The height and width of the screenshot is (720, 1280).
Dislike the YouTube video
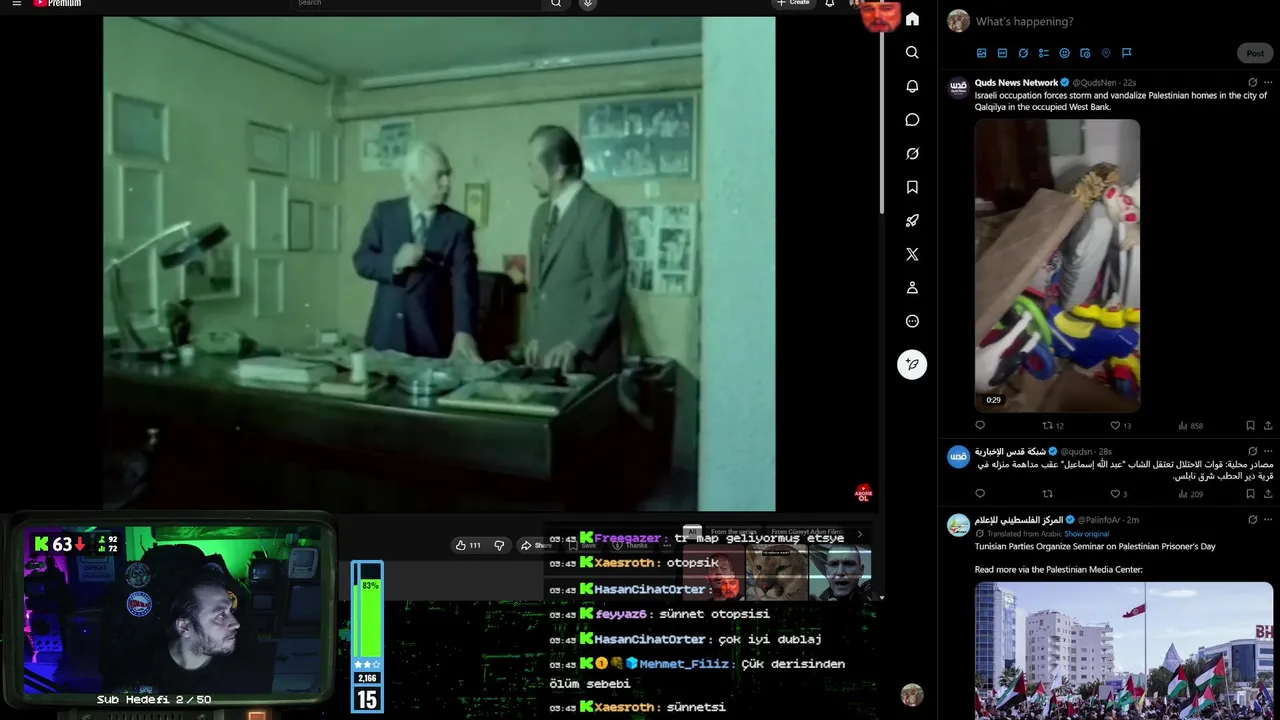click(x=499, y=545)
